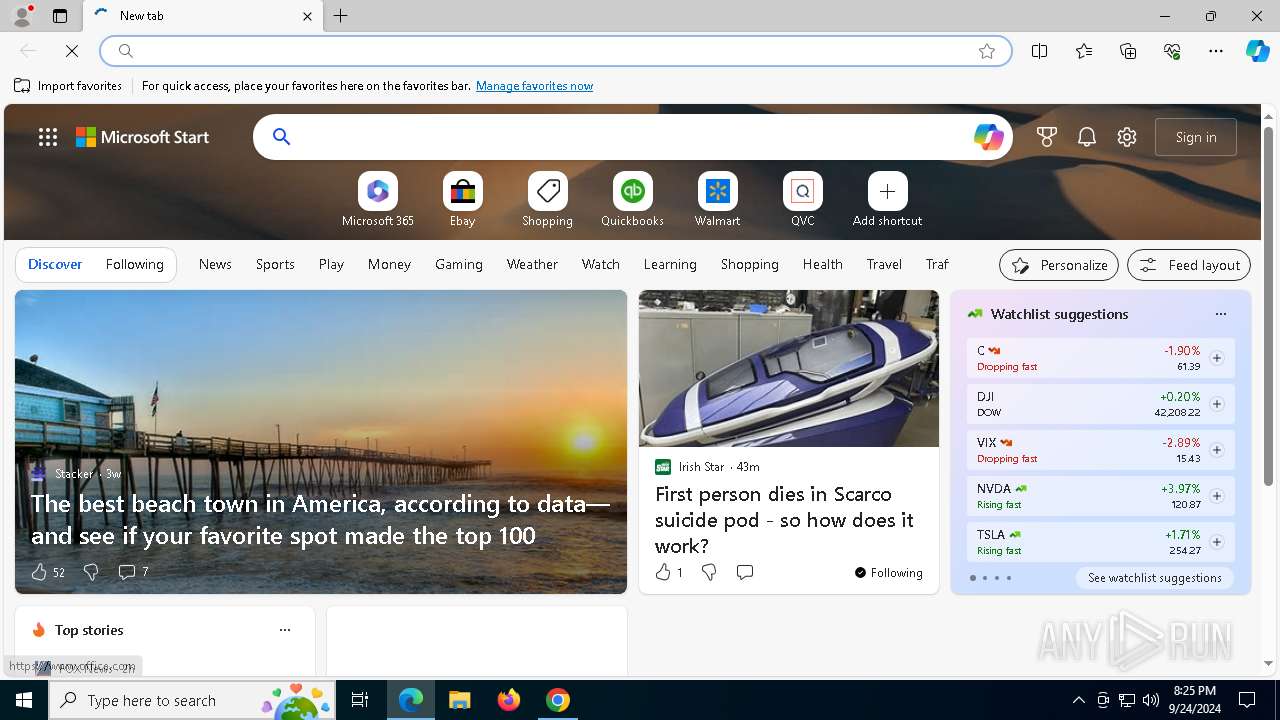
Task: Add this page to favorites star
Action: [x=987, y=51]
